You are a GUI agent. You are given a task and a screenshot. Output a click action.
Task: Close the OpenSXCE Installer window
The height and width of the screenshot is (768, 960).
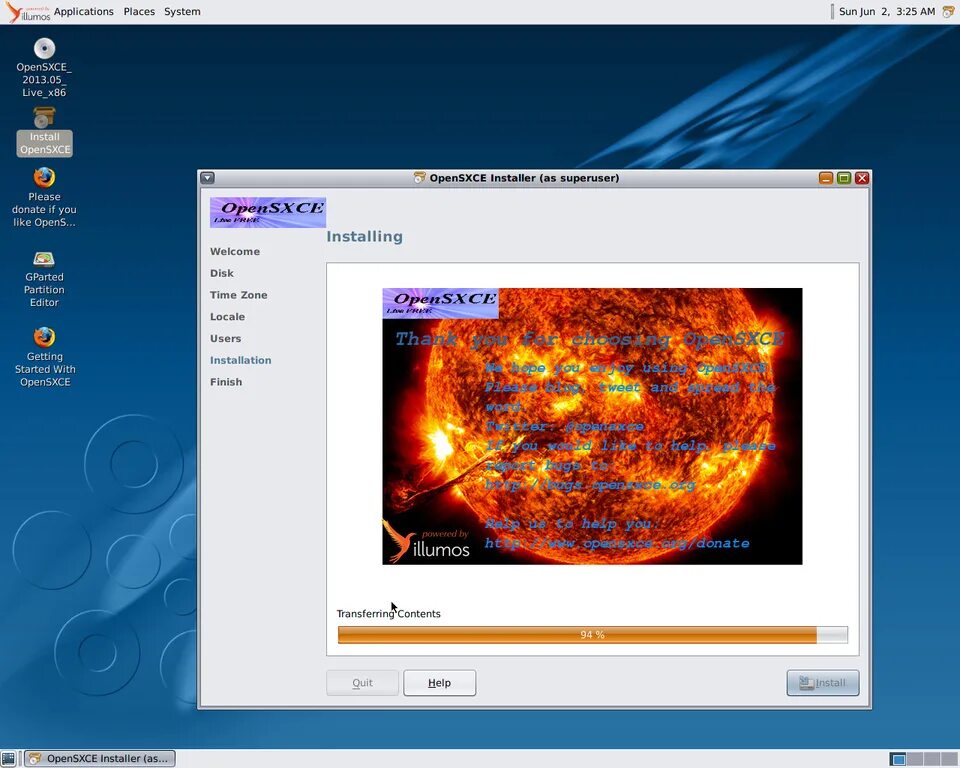point(862,178)
